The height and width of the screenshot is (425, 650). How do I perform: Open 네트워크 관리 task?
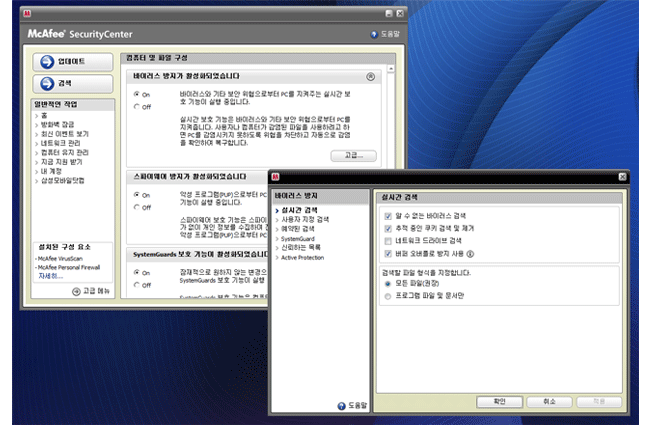point(60,143)
